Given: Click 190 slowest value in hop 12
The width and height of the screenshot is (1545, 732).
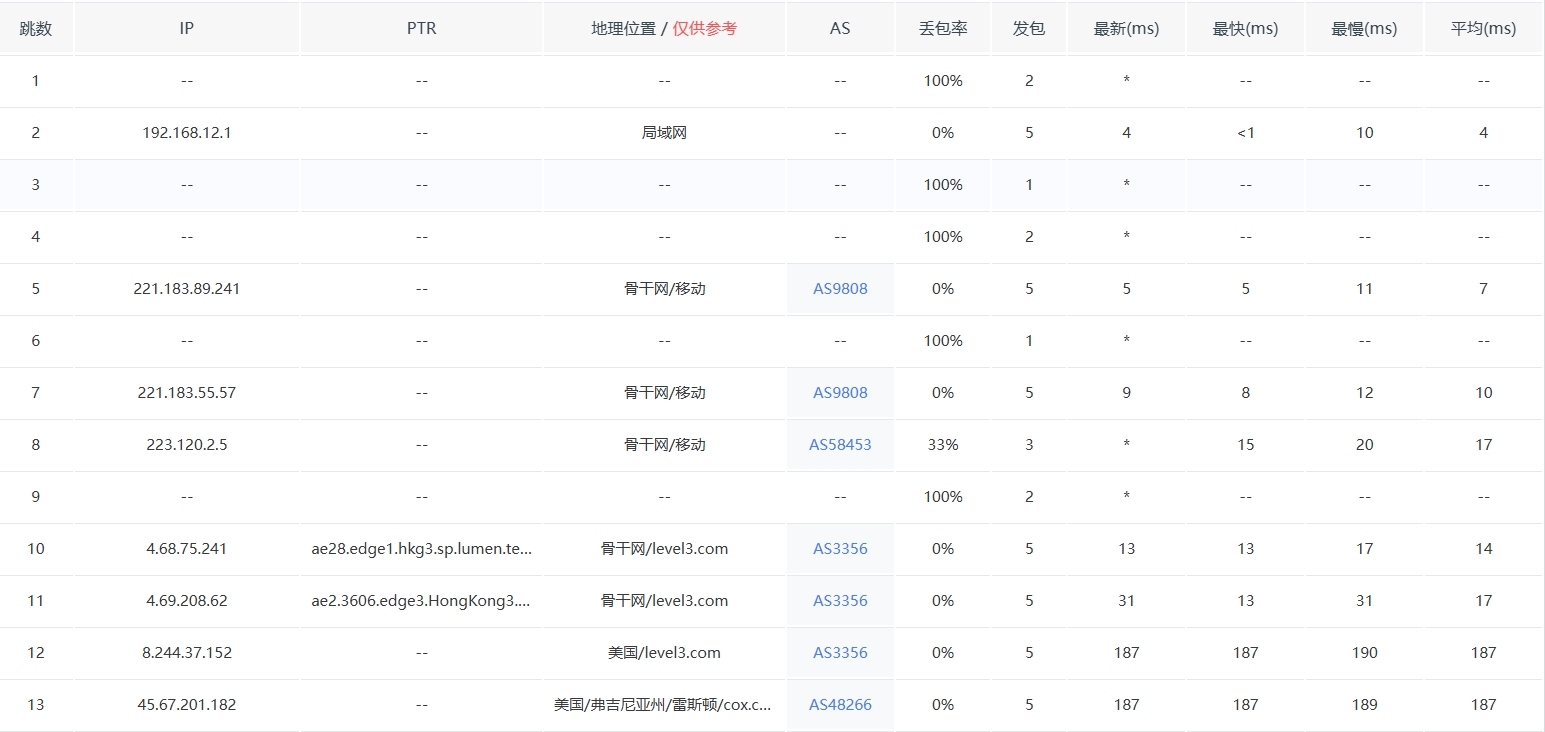Looking at the screenshot, I should coord(1364,653).
